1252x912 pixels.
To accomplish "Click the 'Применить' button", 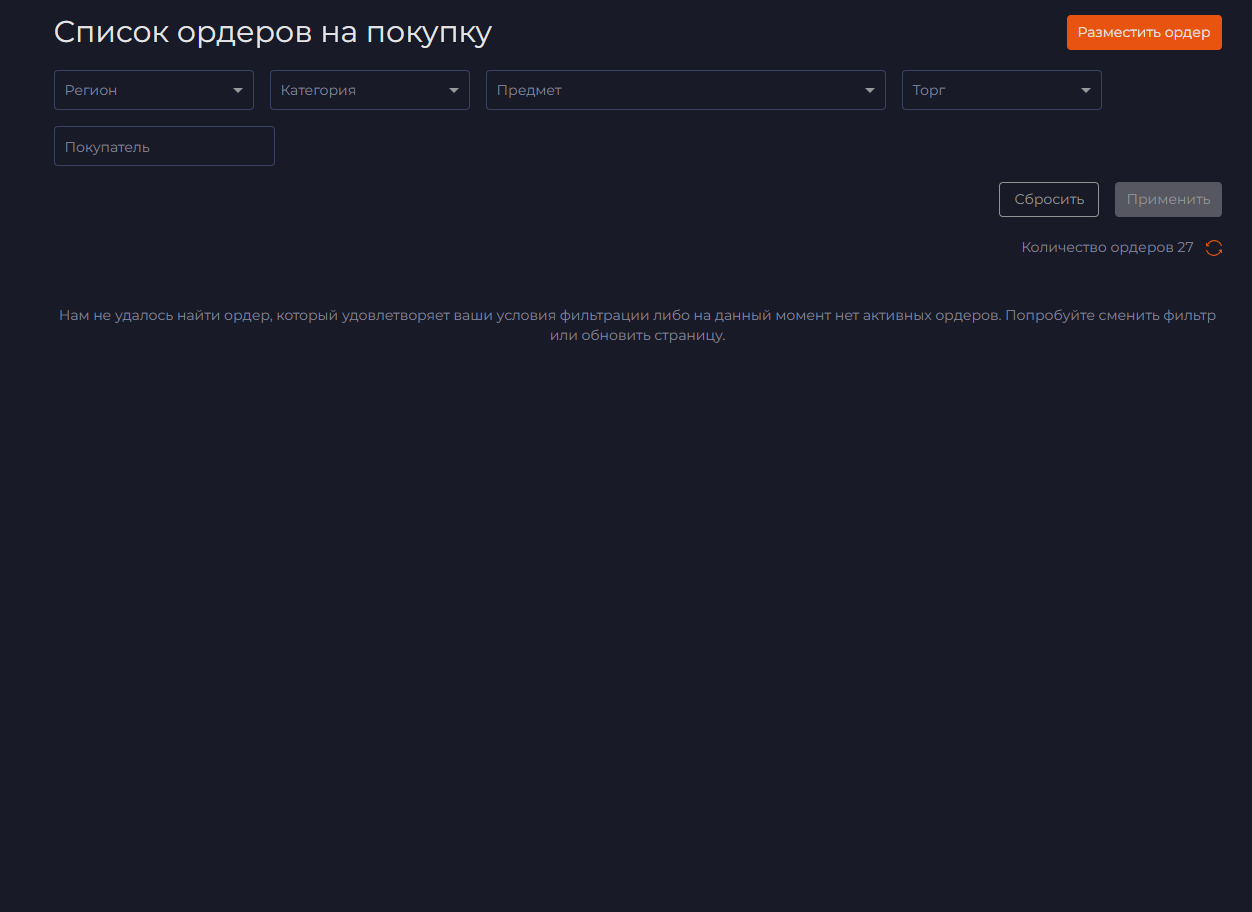I will click(x=1168, y=199).
